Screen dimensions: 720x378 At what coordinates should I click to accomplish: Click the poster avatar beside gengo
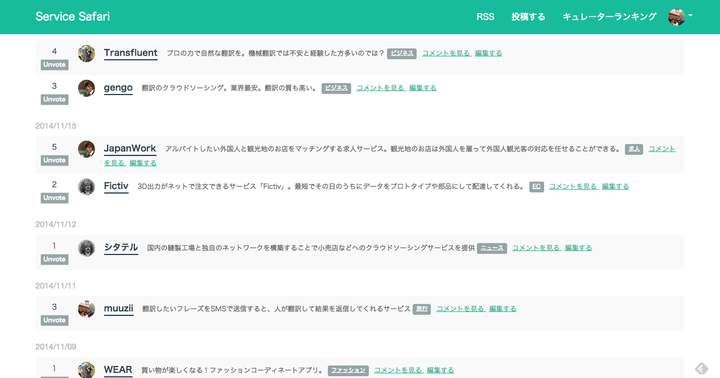86,88
